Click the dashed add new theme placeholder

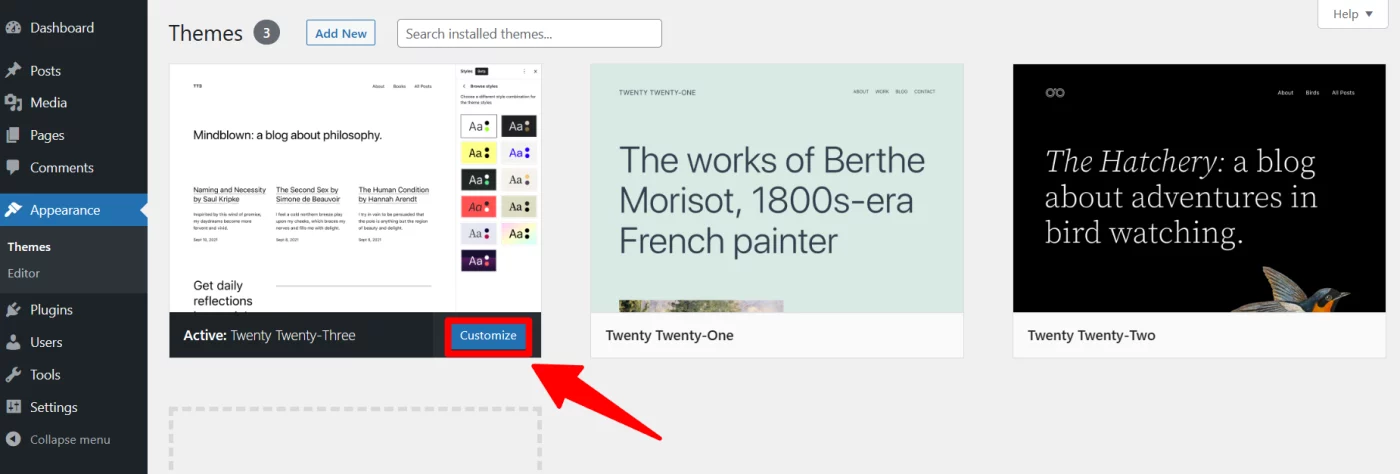click(x=355, y=440)
